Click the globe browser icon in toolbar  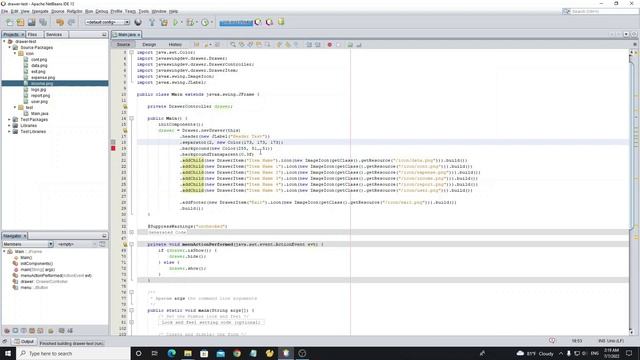coord(138,22)
